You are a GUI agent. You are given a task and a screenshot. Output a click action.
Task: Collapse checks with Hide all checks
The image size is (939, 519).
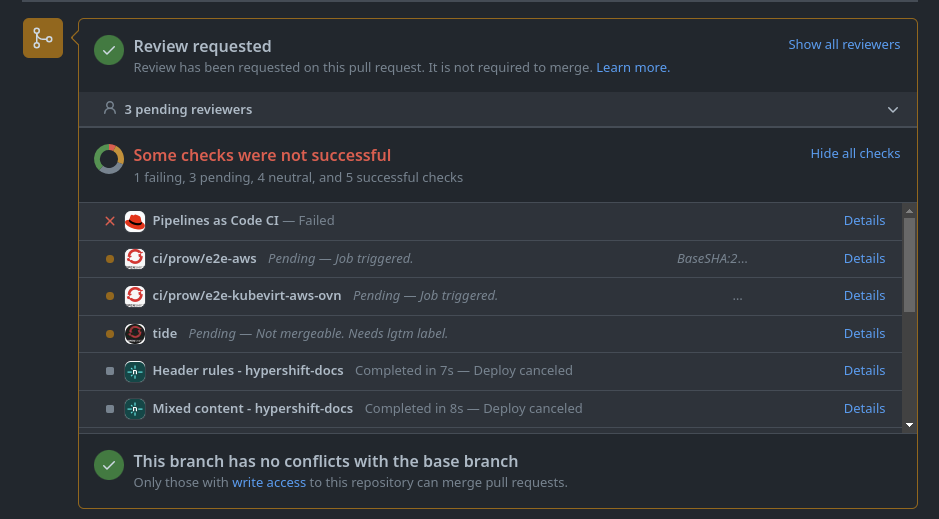pyautogui.click(x=855, y=154)
